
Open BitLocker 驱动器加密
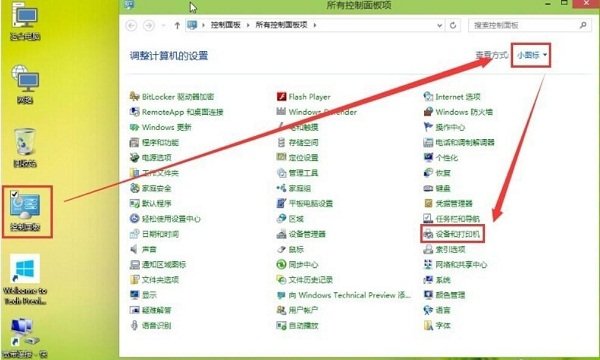pos(172,97)
